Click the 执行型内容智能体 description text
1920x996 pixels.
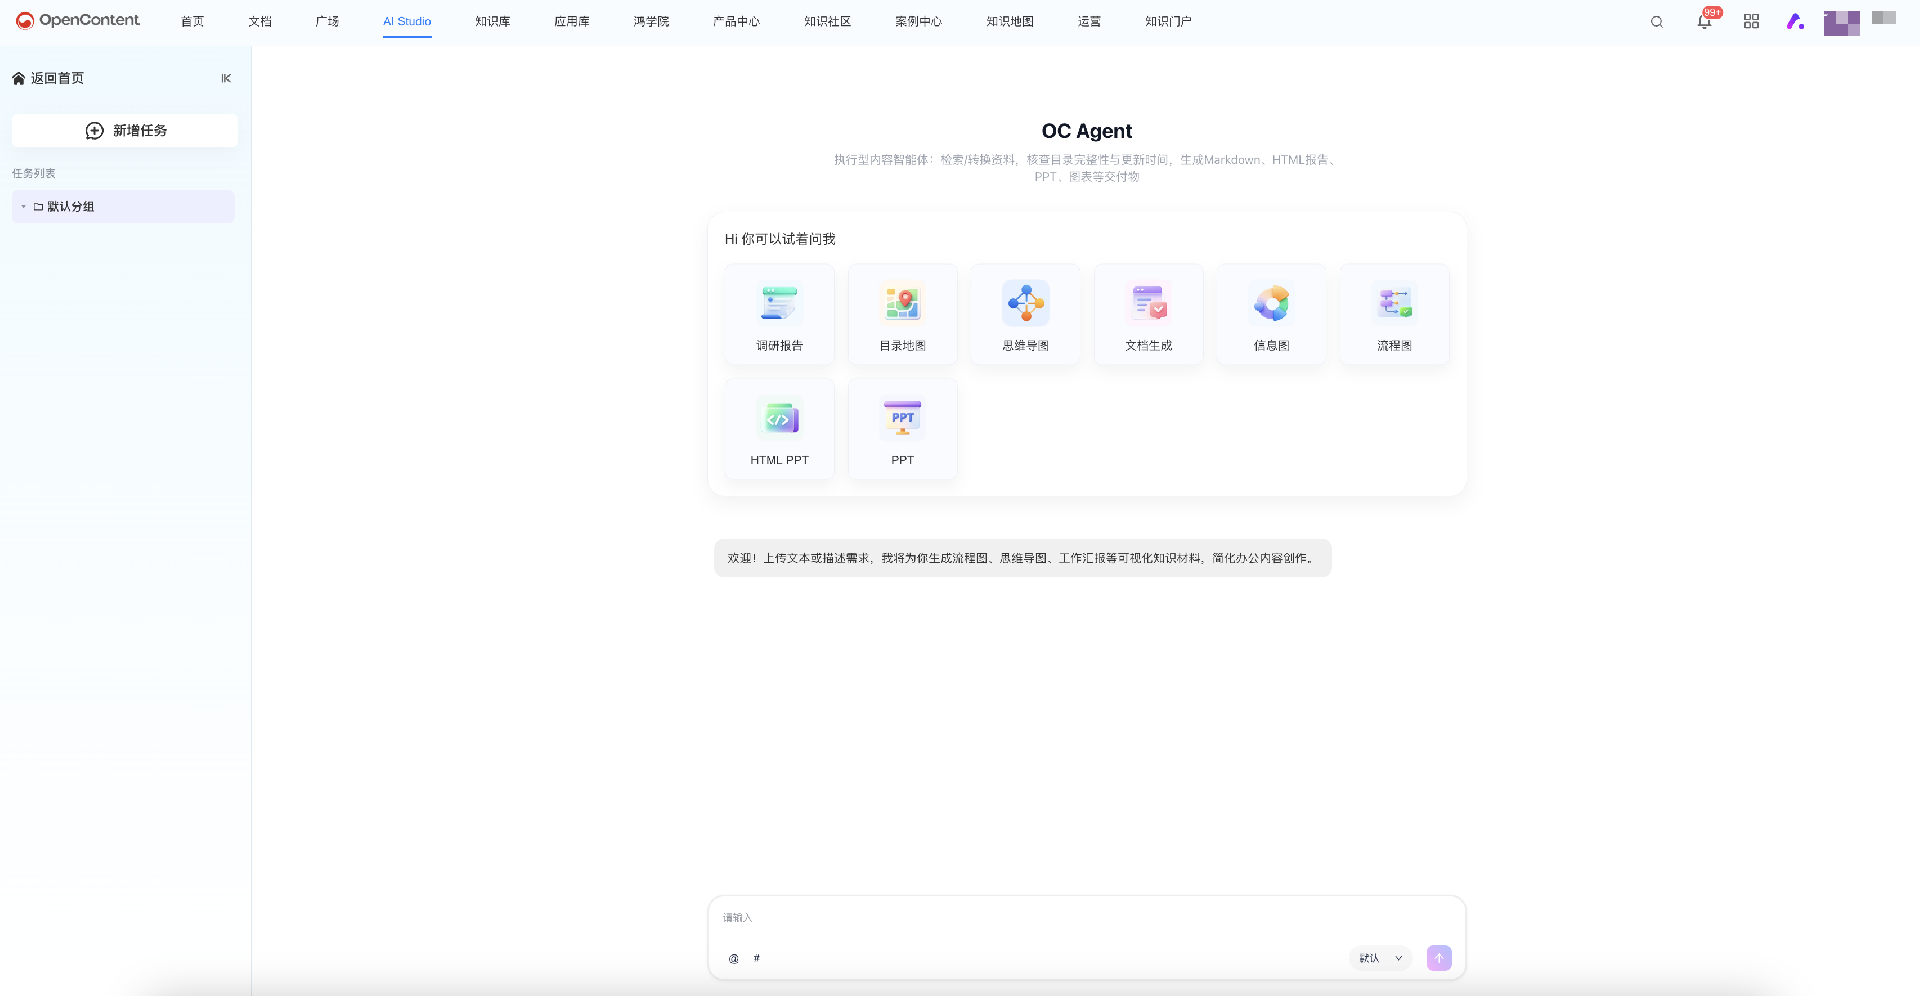point(1087,168)
